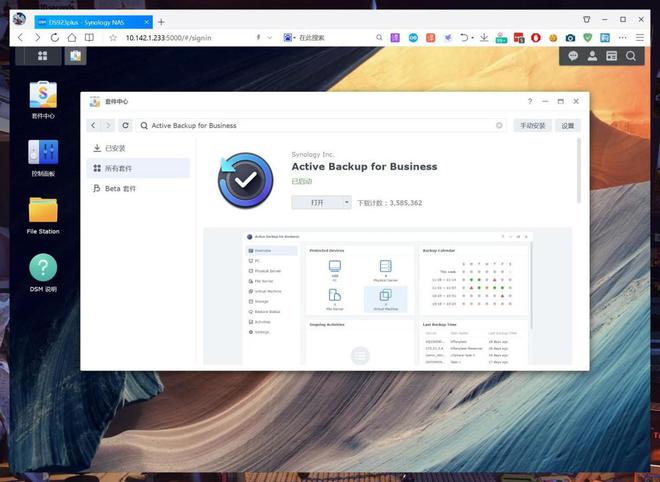Open the DSM 说明 help icon
Image resolution: width=660 pixels, height=482 pixels.
tap(43, 268)
